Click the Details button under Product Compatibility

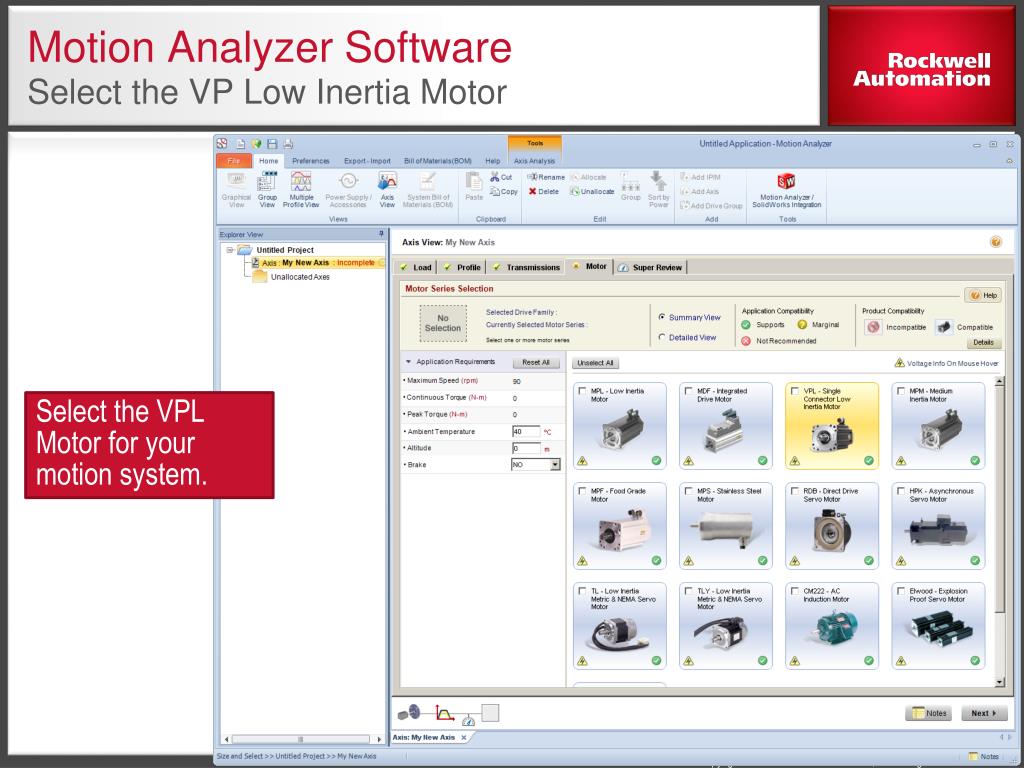(x=983, y=342)
